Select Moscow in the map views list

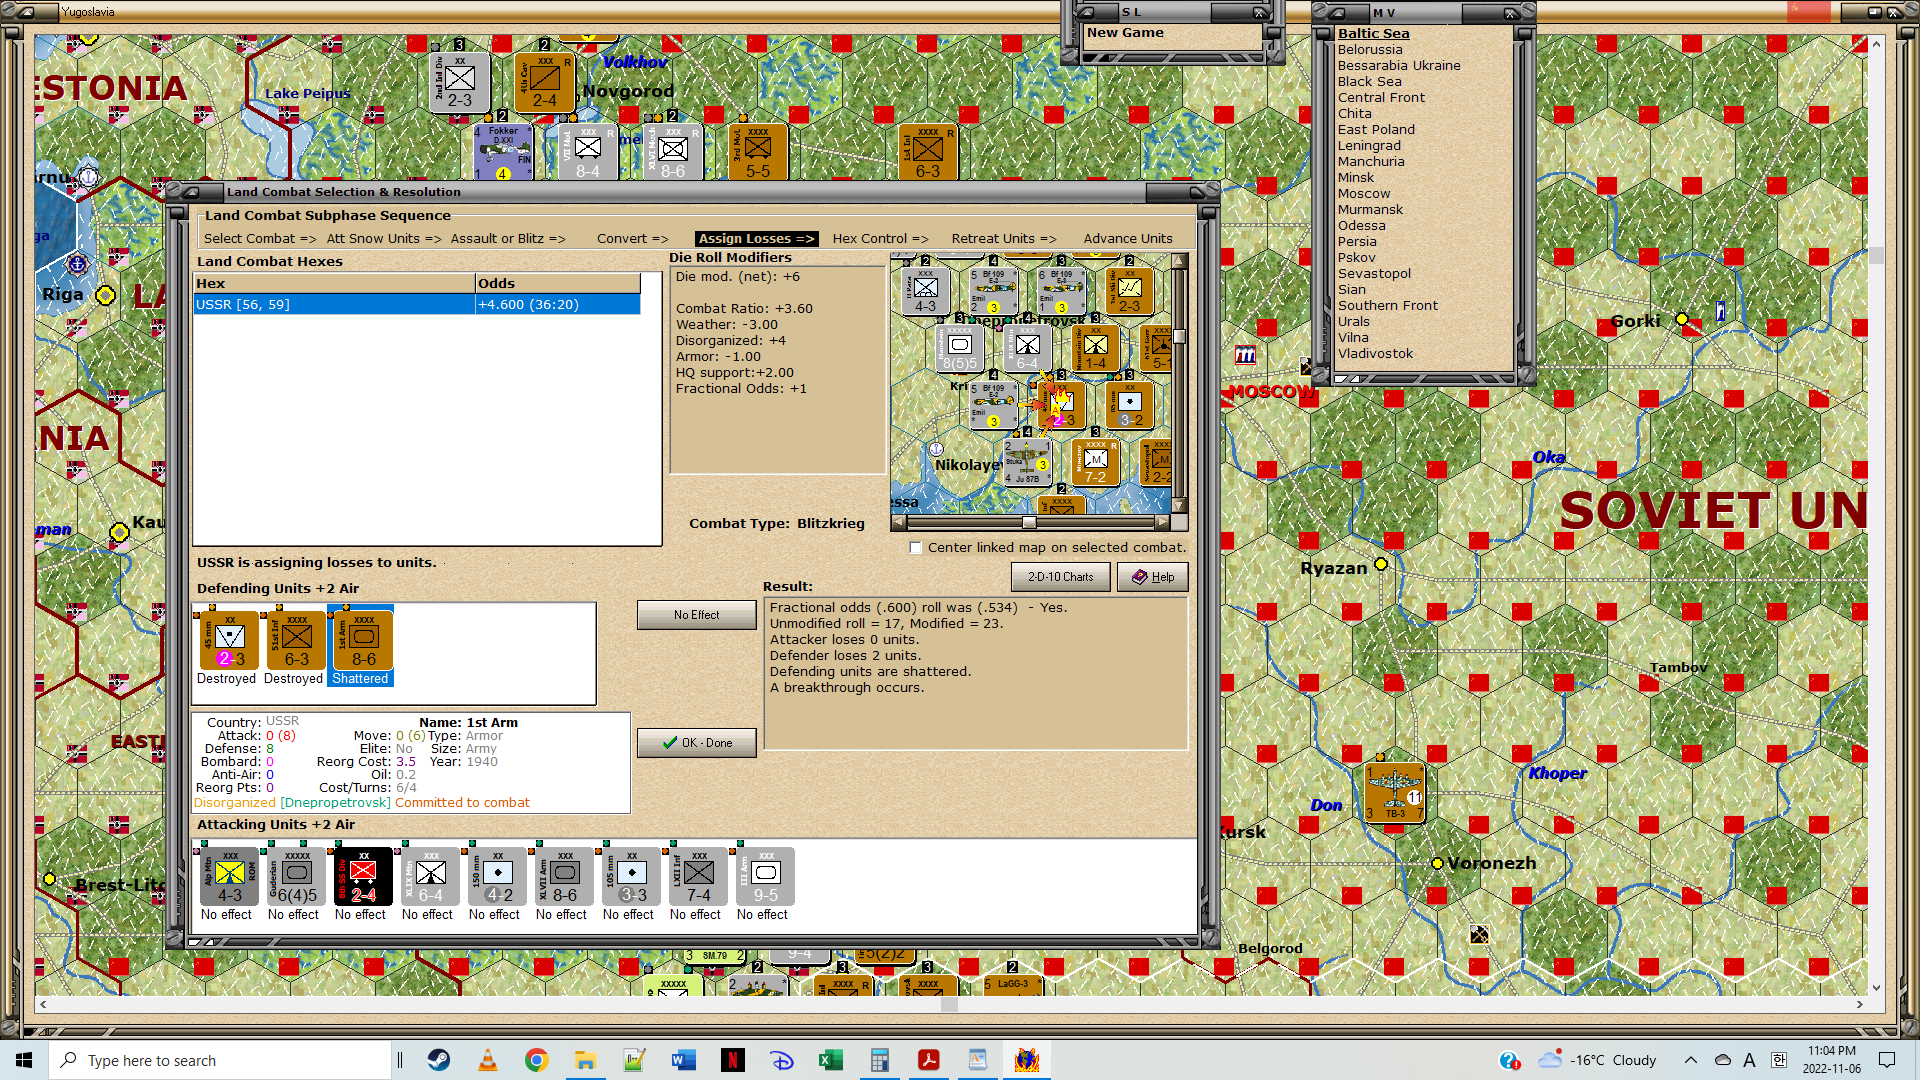pyautogui.click(x=1364, y=194)
